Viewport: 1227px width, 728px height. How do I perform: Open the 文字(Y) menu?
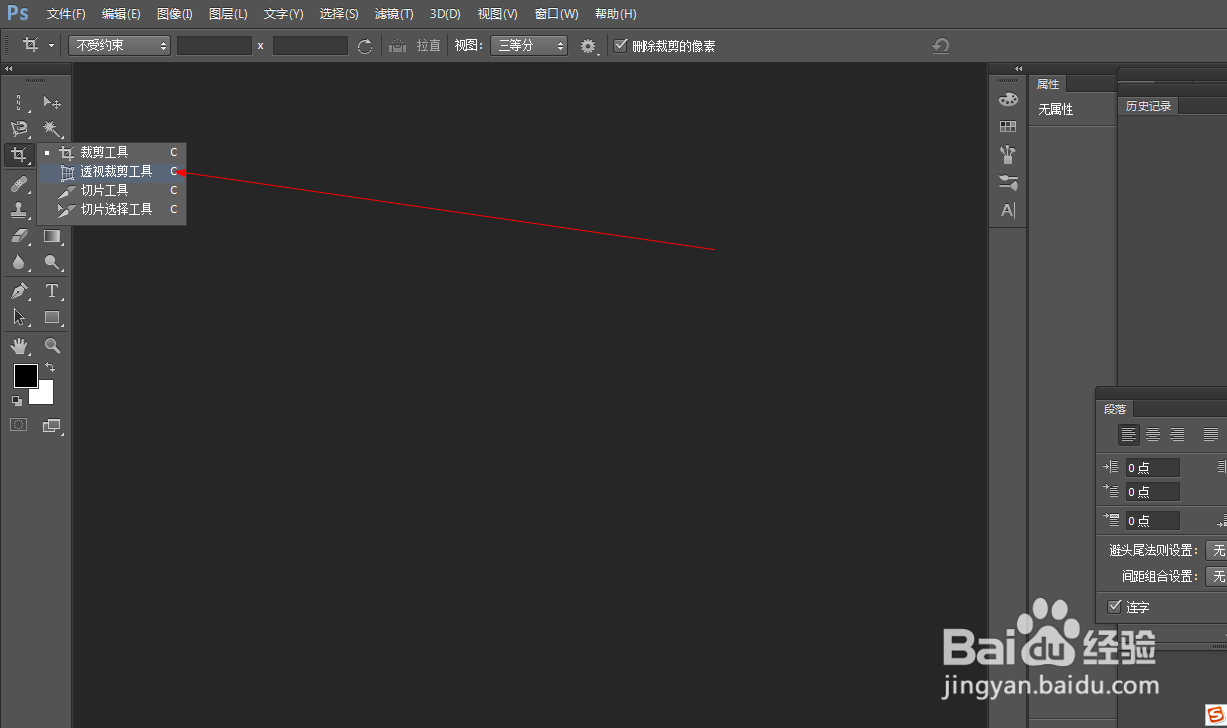point(283,14)
